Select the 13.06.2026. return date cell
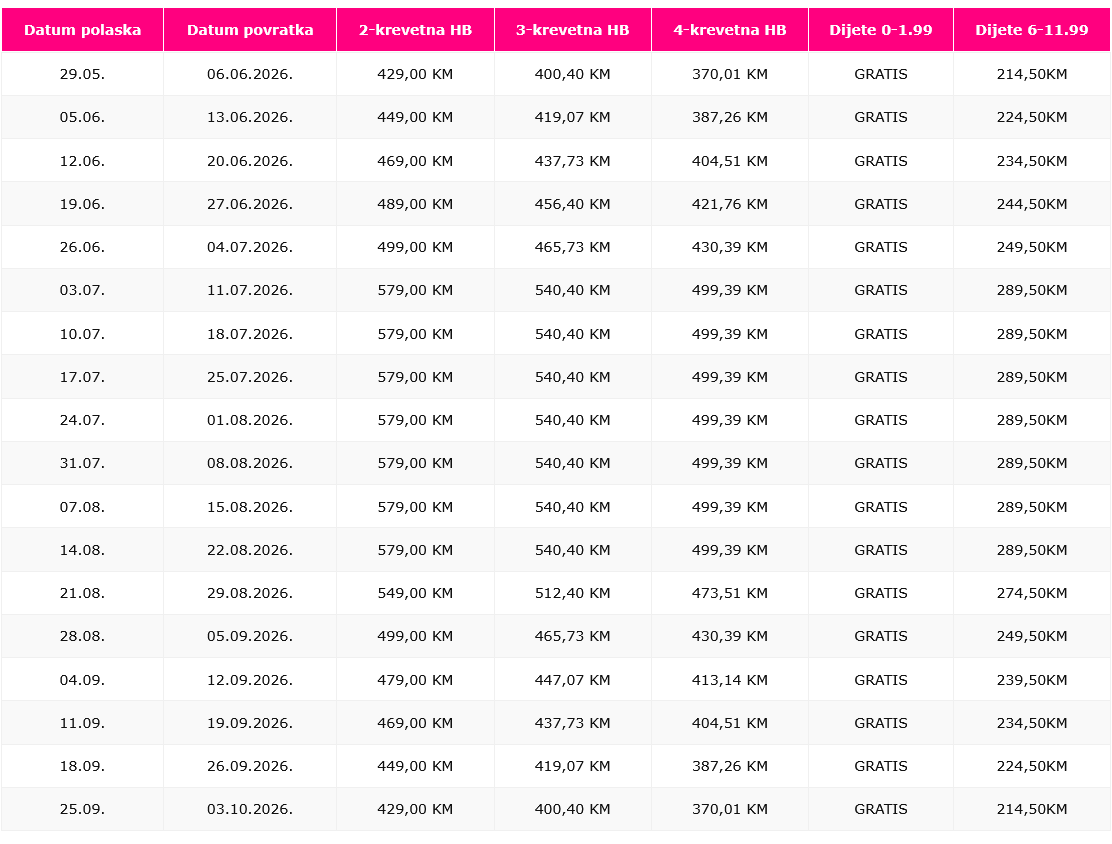 click(250, 117)
